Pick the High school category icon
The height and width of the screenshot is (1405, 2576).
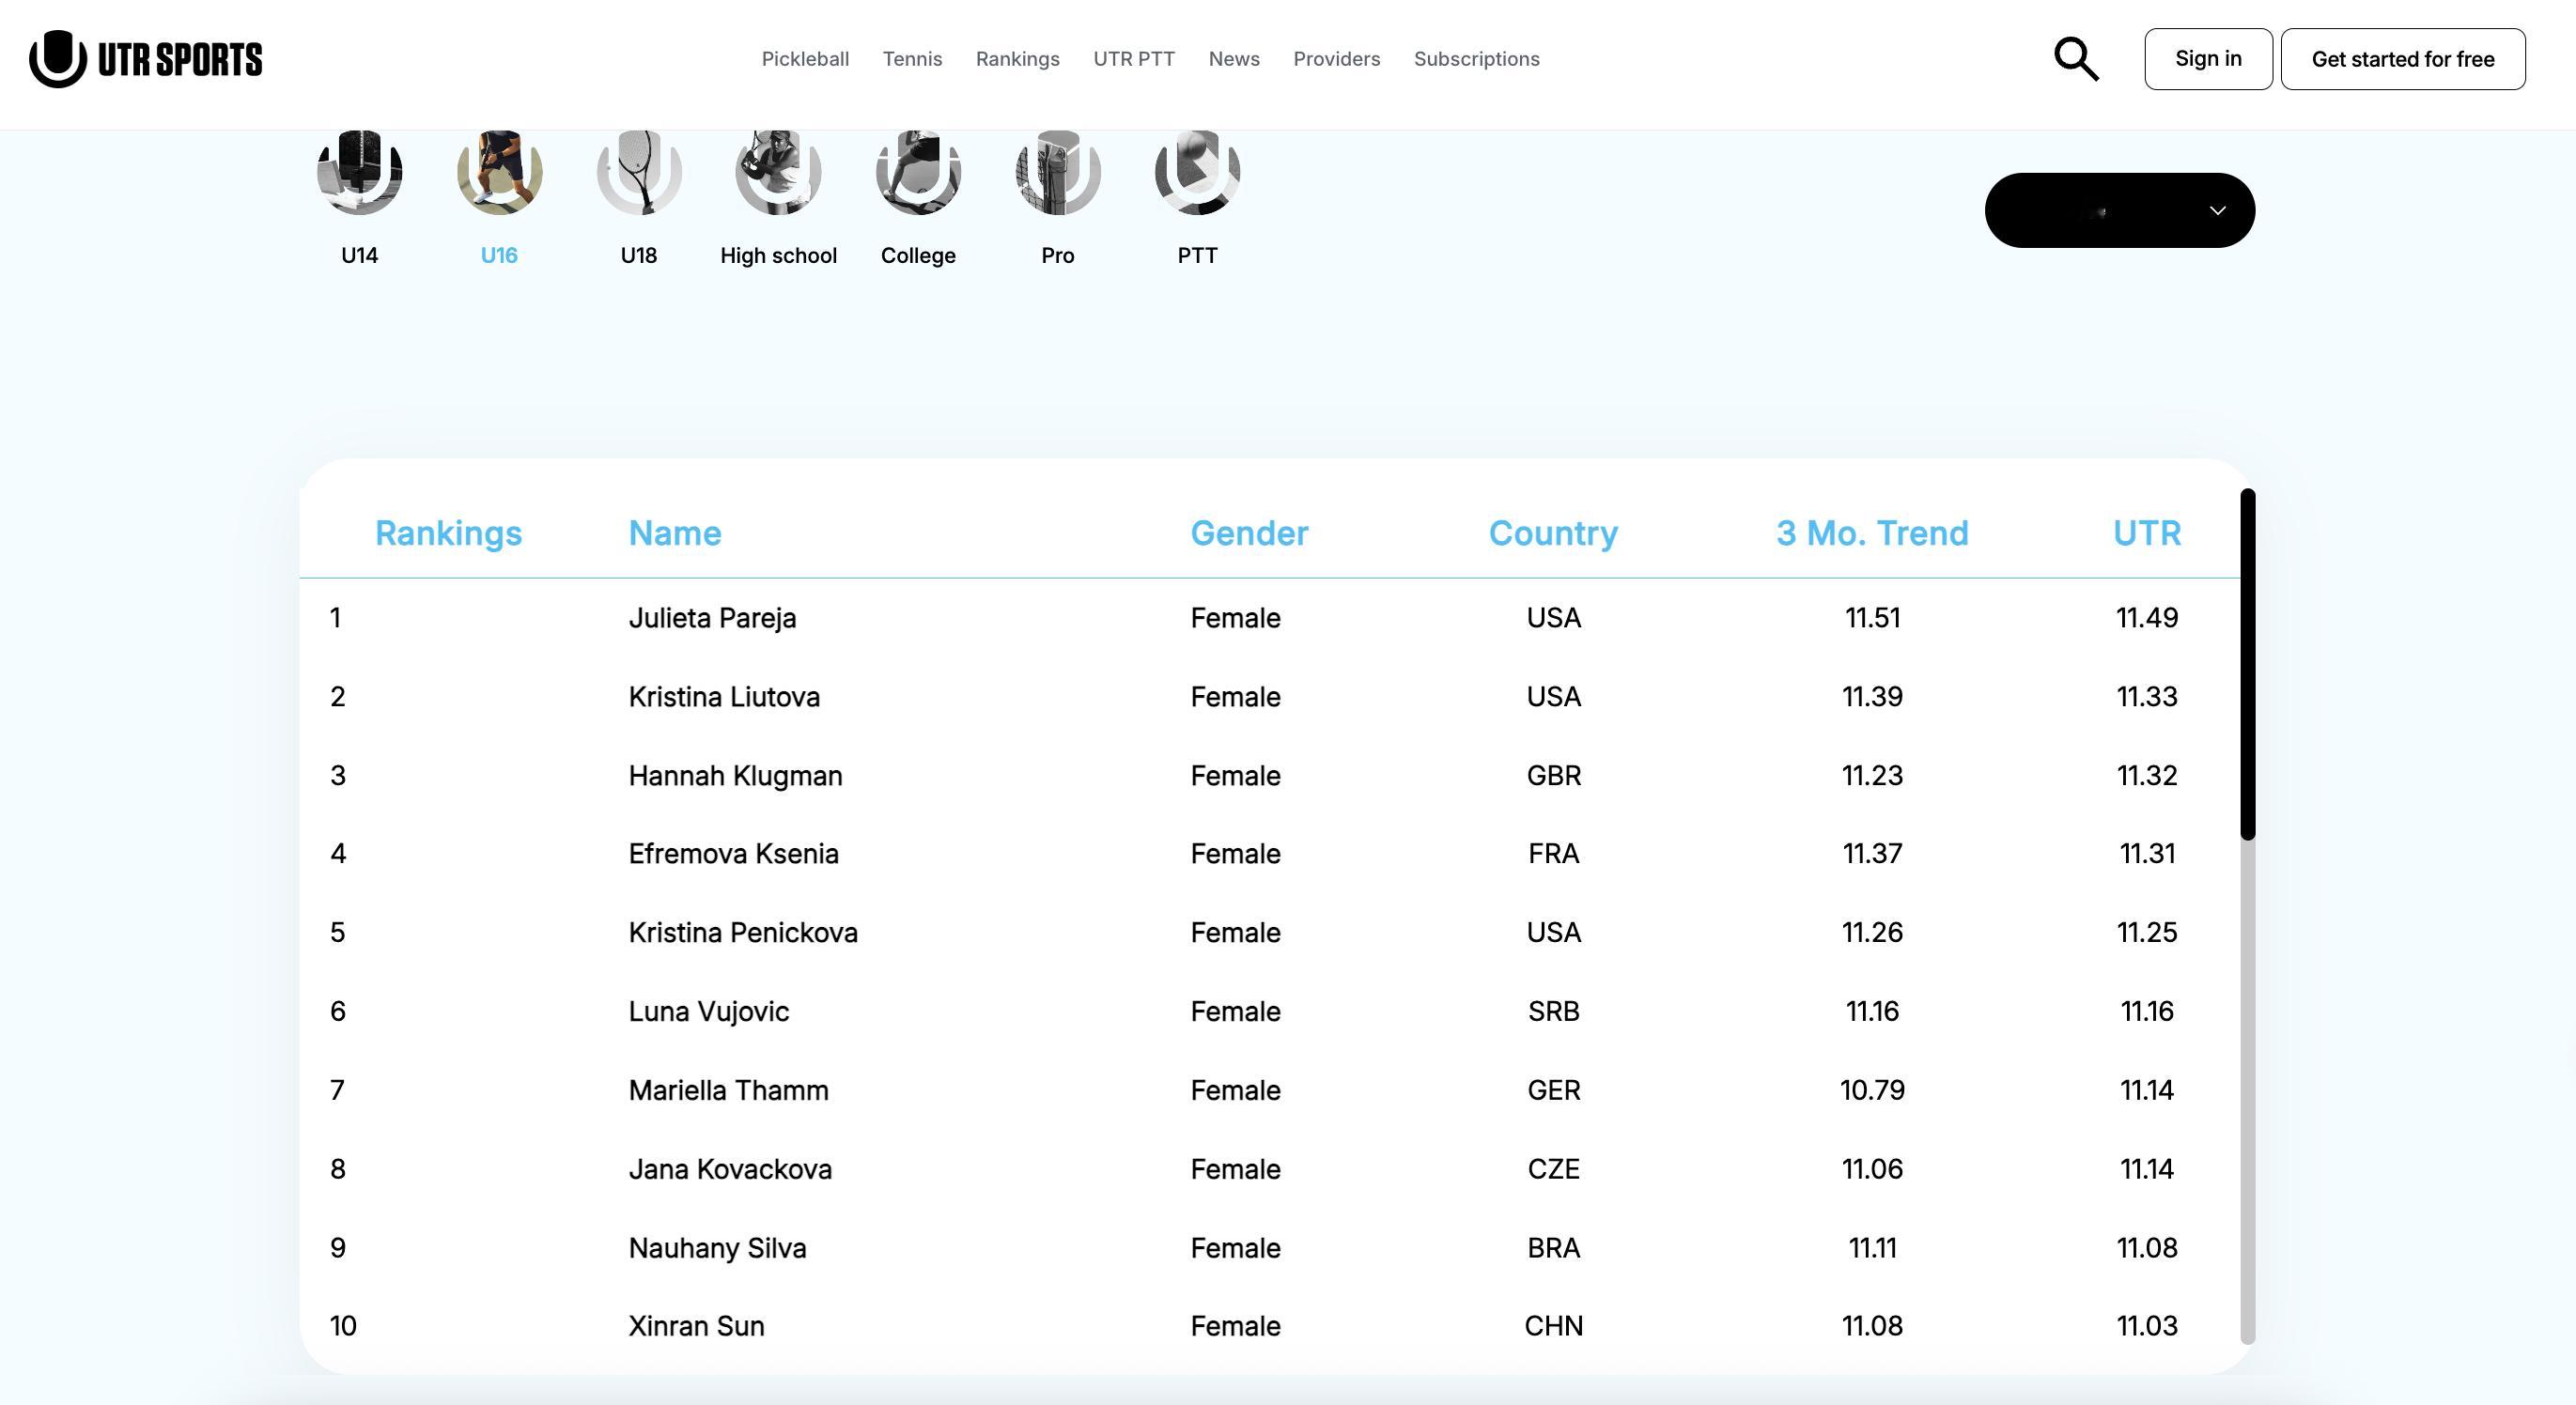(x=778, y=173)
